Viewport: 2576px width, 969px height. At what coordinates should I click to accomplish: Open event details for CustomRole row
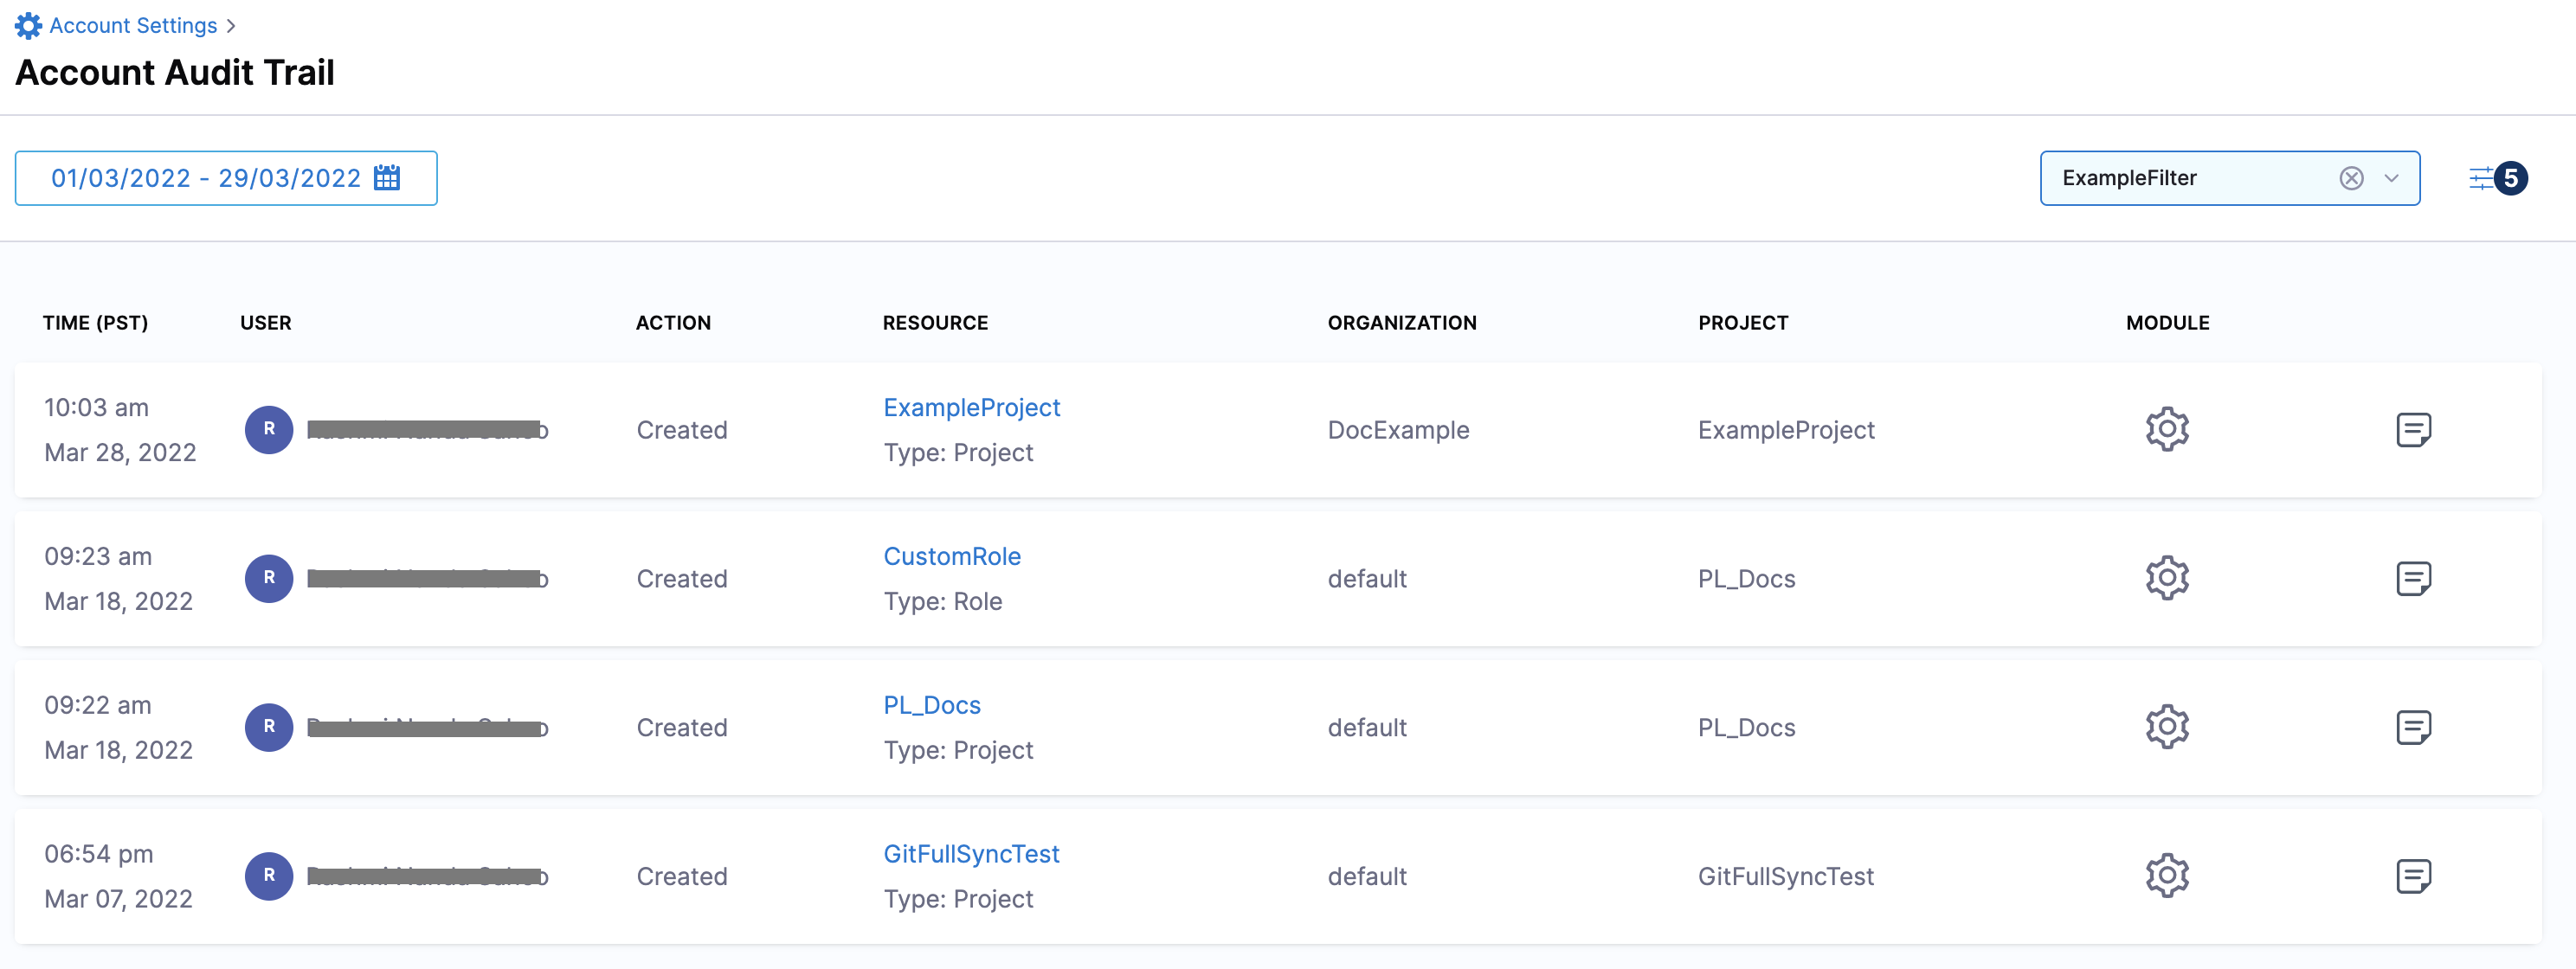pos(2413,579)
